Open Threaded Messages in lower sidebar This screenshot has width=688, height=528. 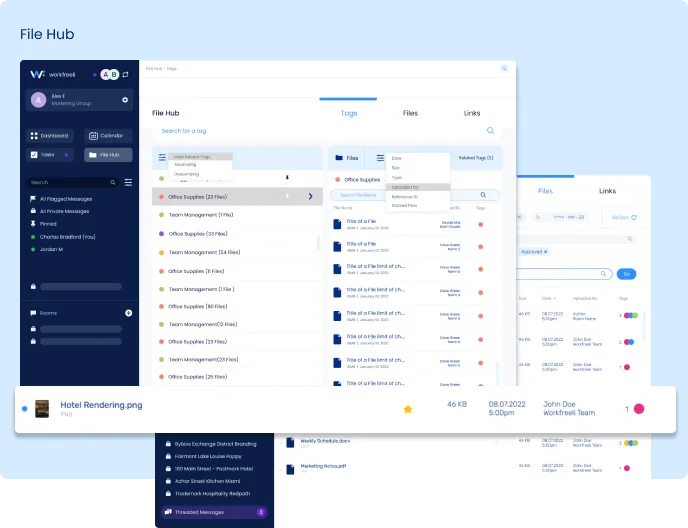point(215,512)
